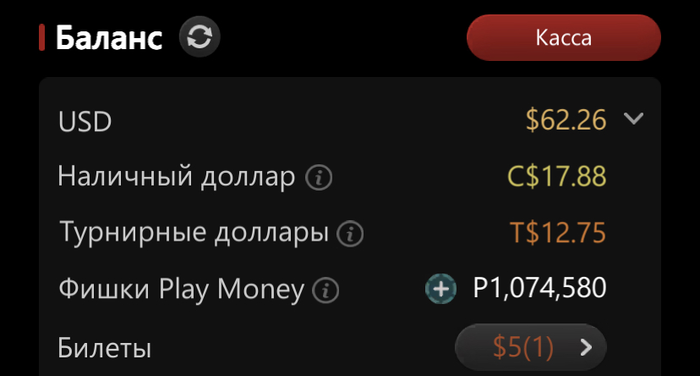
Task: Click the USD row label
Action: point(85,121)
